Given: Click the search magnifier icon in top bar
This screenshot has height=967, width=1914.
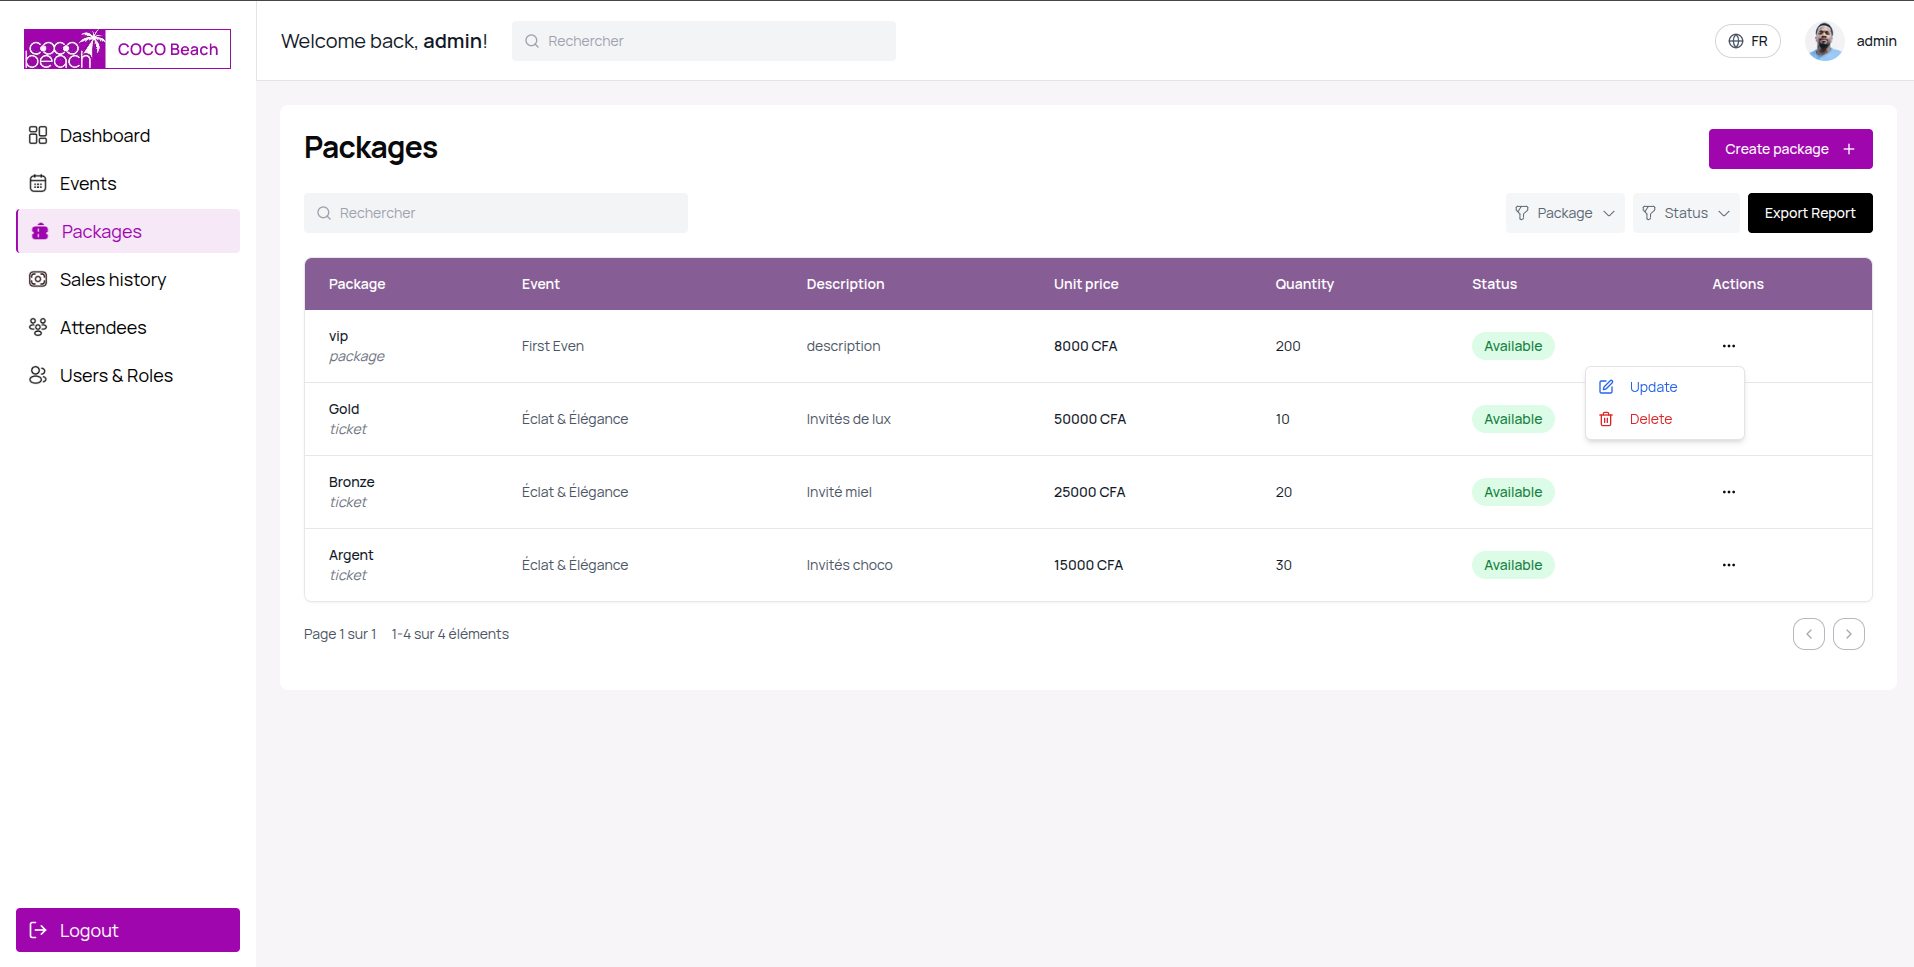Looking at the screenshot, I should 531,41.
